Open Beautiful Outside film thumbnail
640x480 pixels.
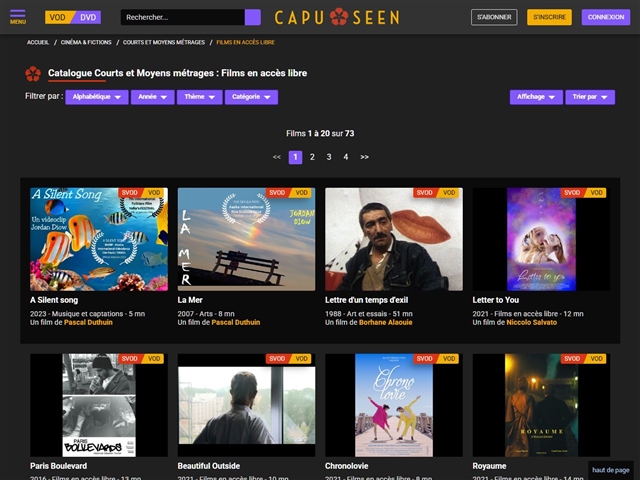coord(246,405)
